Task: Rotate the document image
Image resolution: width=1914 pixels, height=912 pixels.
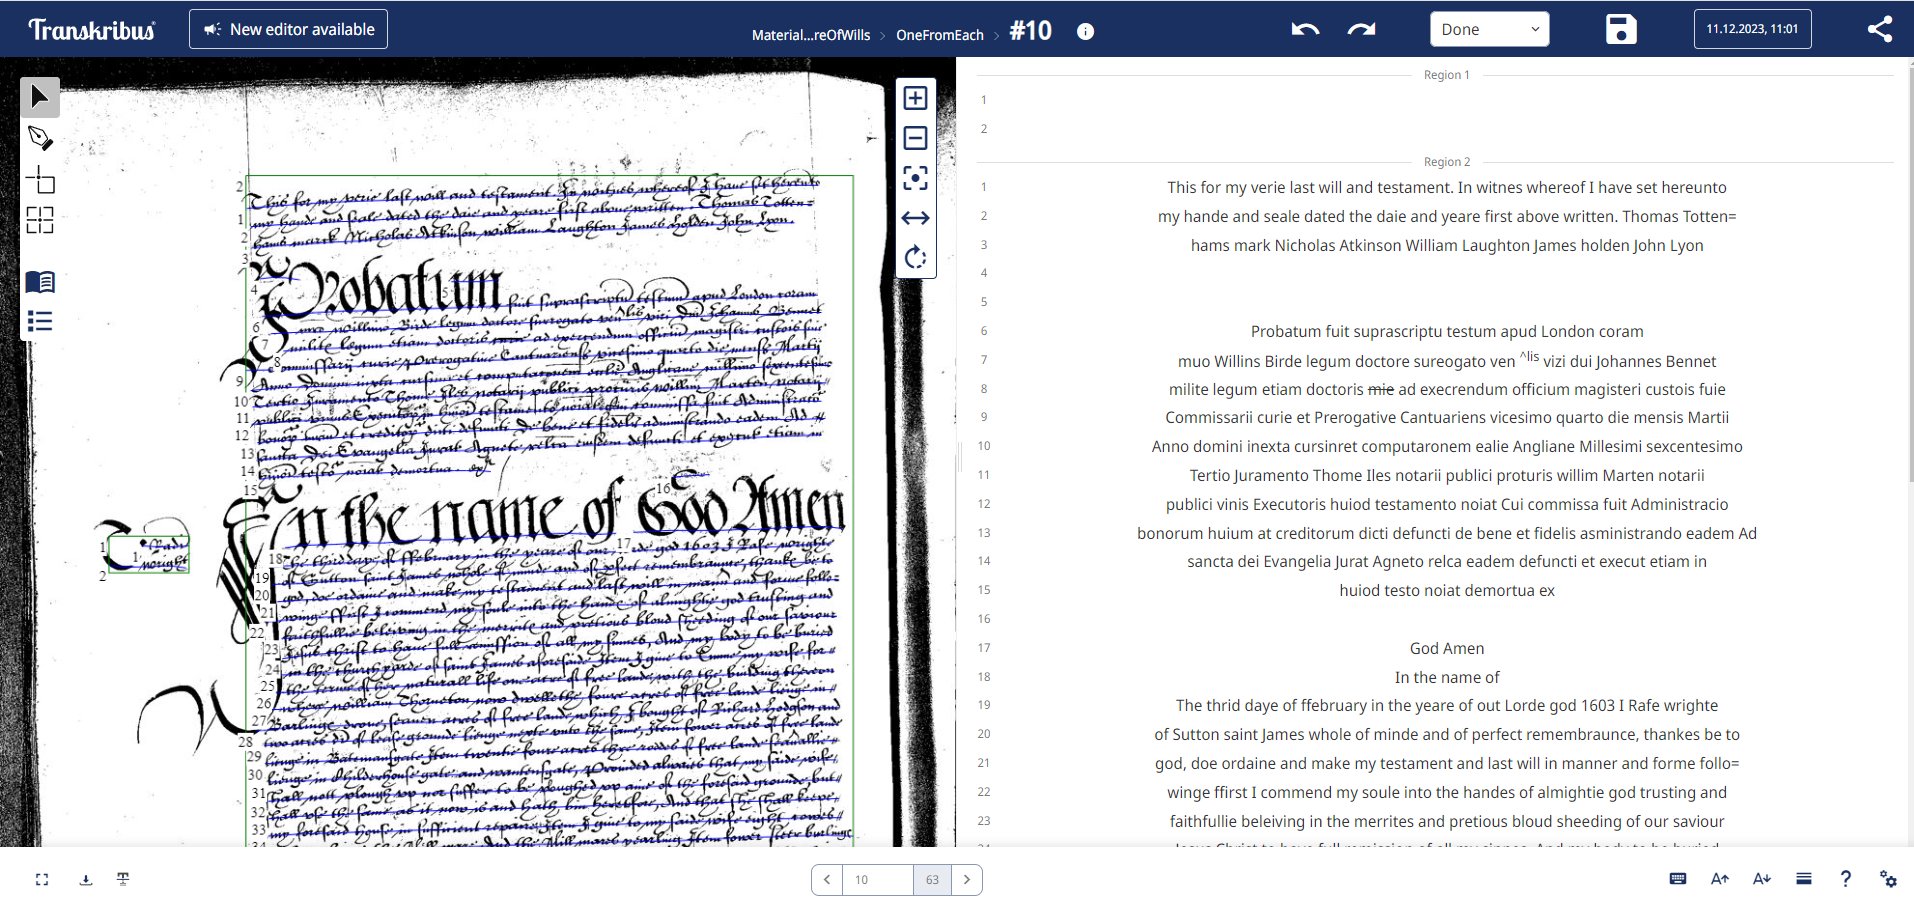Action: click(914, 258)
